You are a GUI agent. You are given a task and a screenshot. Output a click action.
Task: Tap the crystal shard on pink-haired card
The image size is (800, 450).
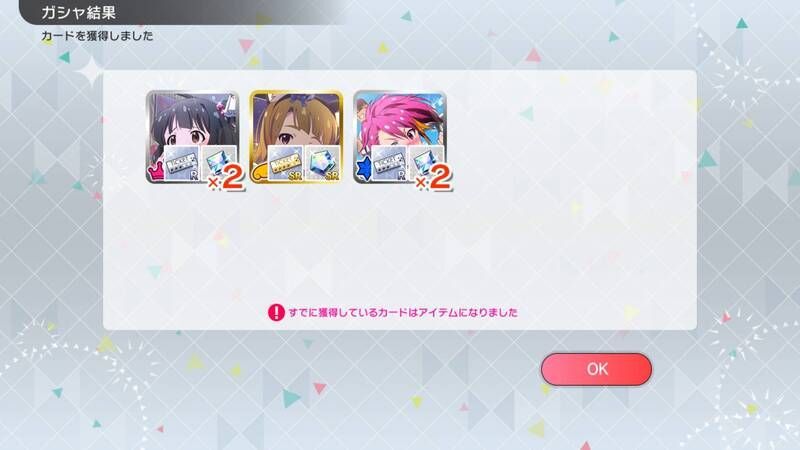tap(427, 162)
